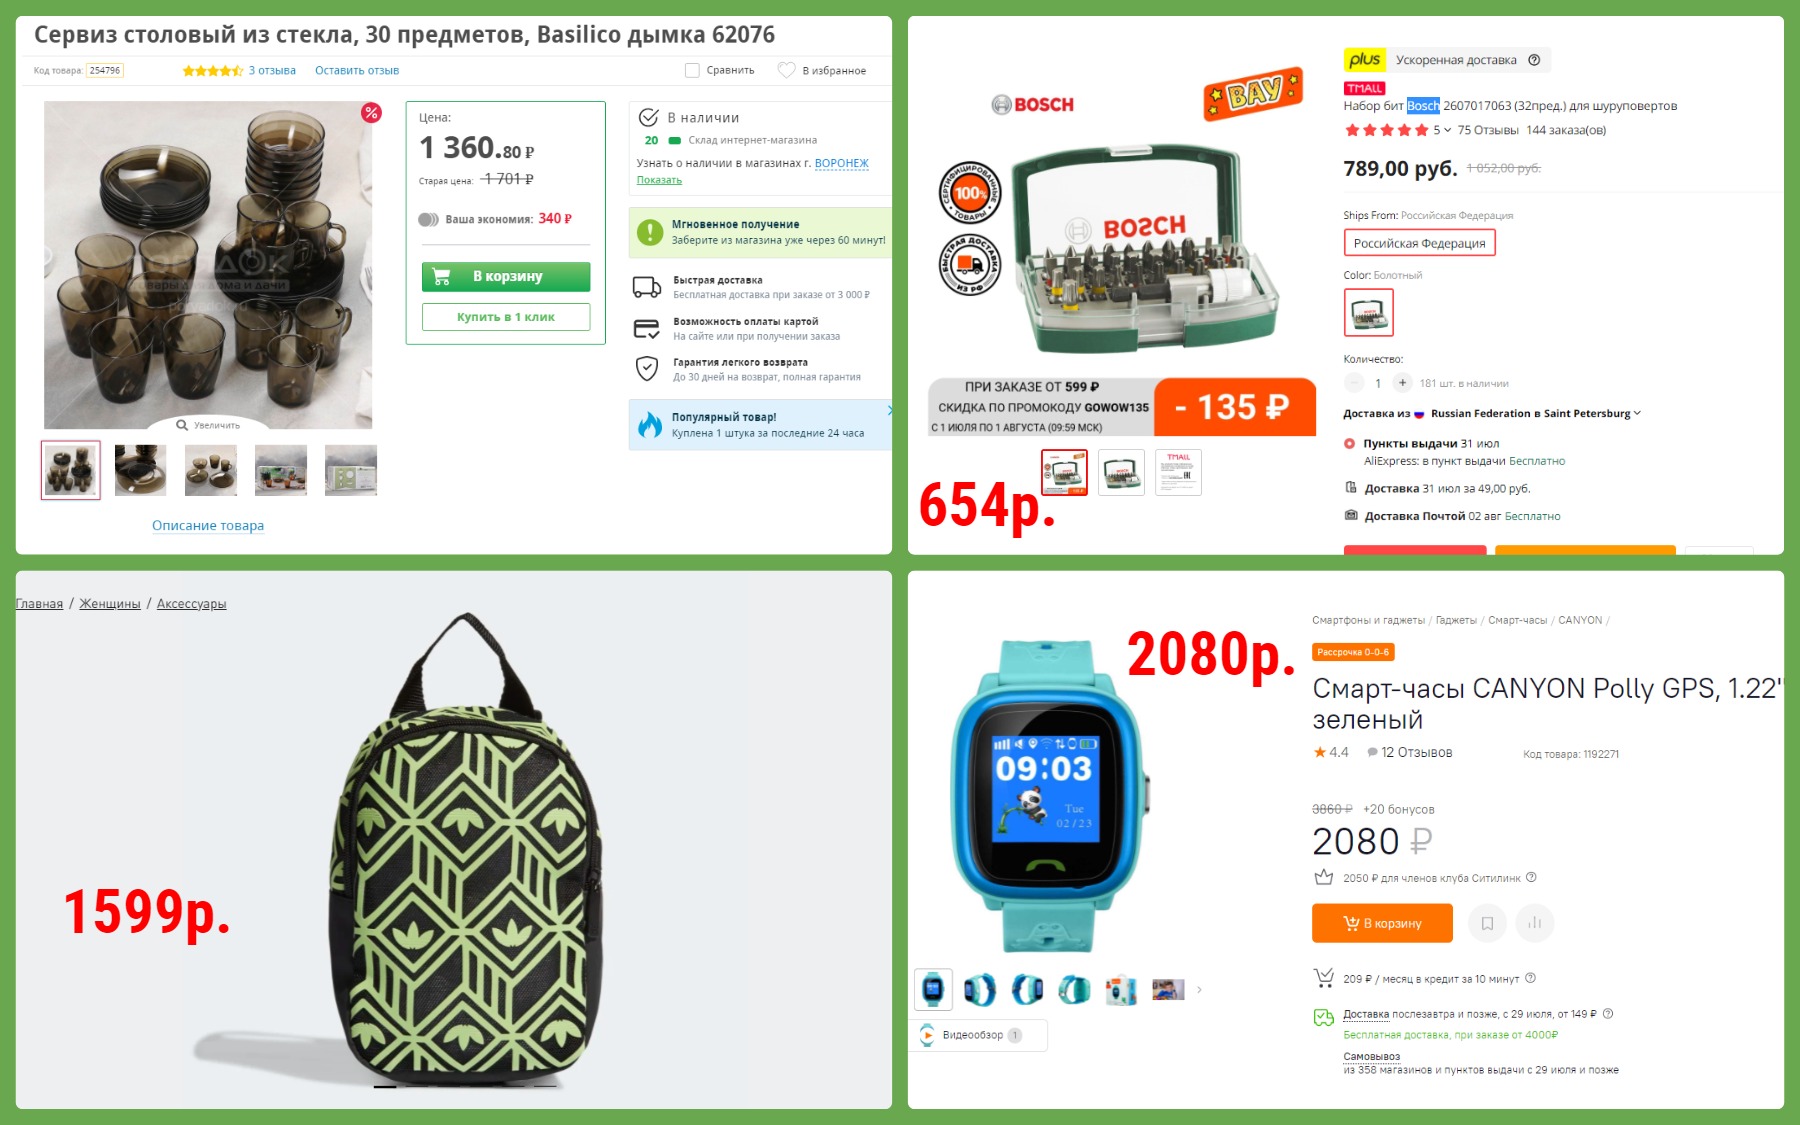The width and height of the screenshot is (1800, 1125).
Task: Click the red percent discount badge on the glassware photo
Action: pos(371,113)
